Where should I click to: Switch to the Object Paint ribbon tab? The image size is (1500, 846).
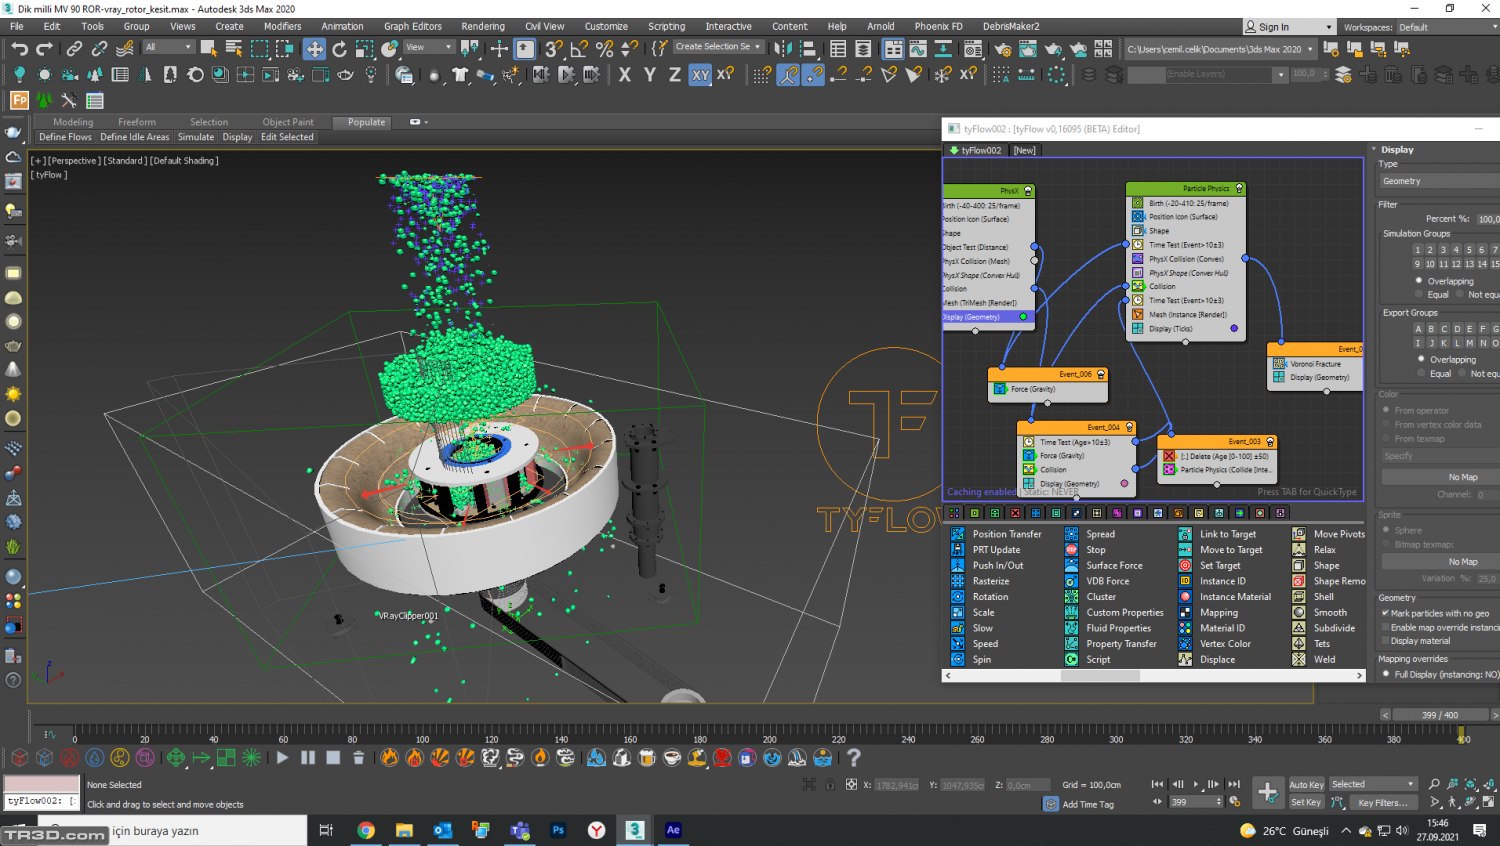pos(288,122)
